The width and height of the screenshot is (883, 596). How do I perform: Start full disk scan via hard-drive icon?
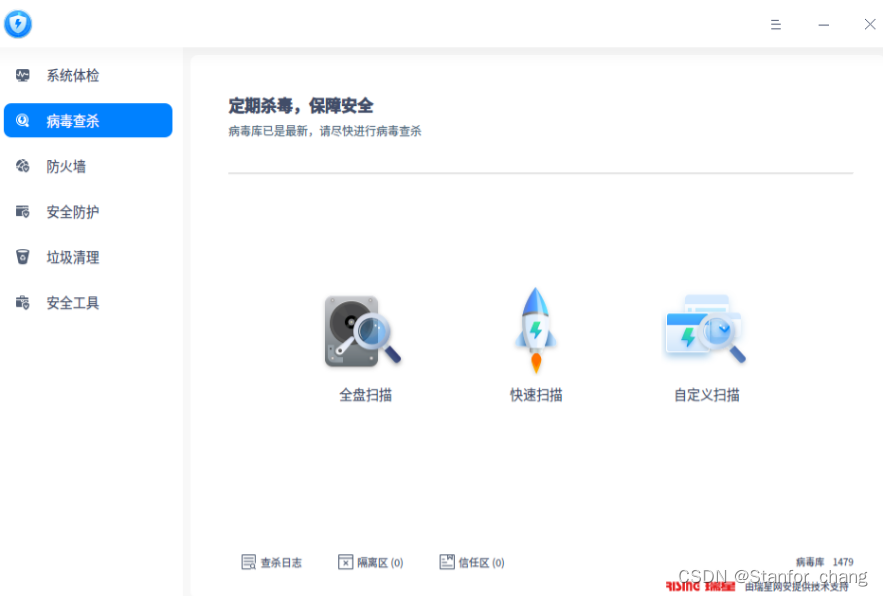click(x=362, y=331)
